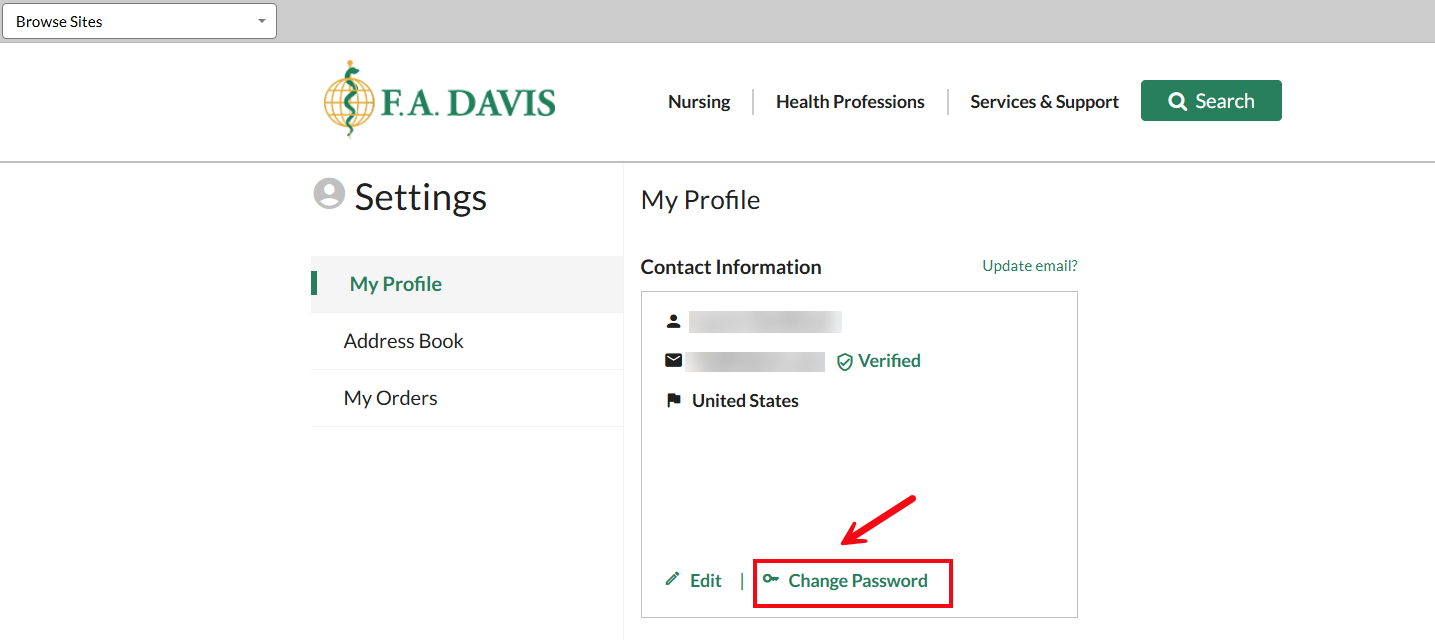Image resolution: width=1435 pixels, height=640 pixels.
Task: Click the flag icon beside United States
Action: [x=674, y=400]
